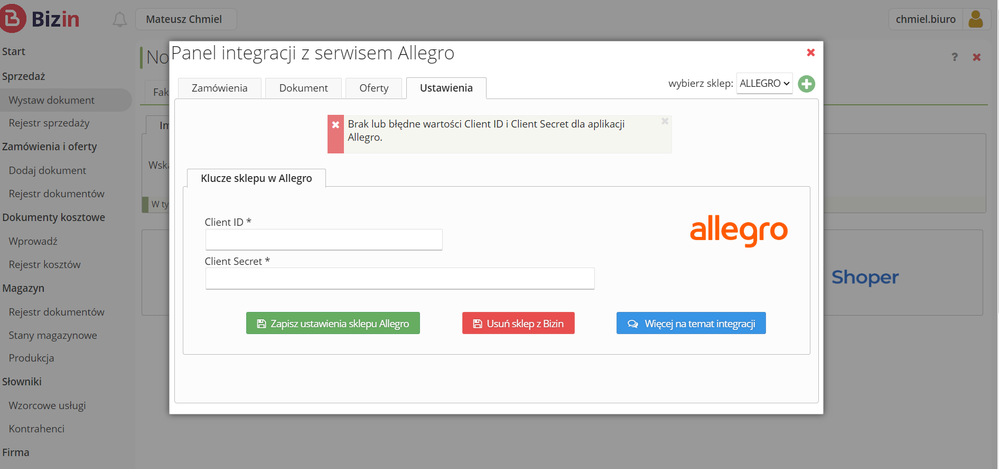The height and width of the screenshot is (469, 999).
Task: Open Rejestr kosztów in sidebar
Action: (x=45, y=264)
